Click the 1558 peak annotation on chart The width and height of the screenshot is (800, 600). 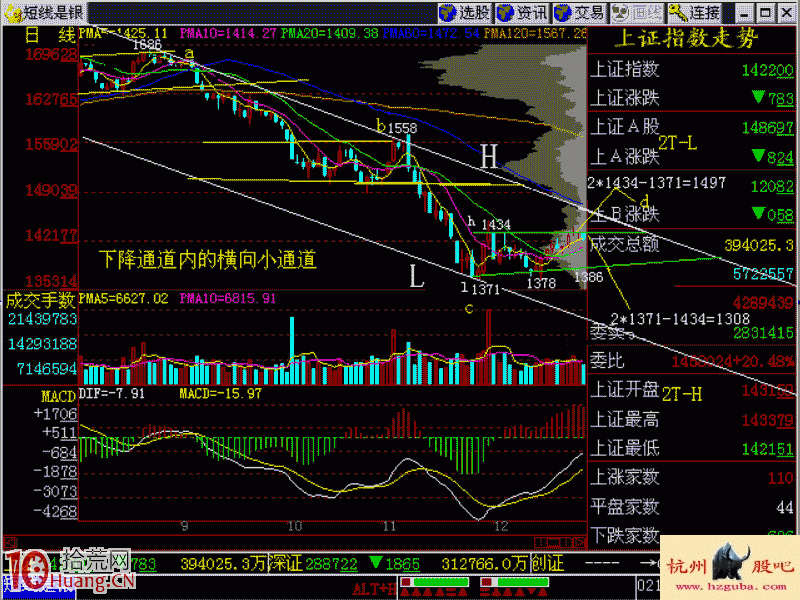tap(403, 129)
